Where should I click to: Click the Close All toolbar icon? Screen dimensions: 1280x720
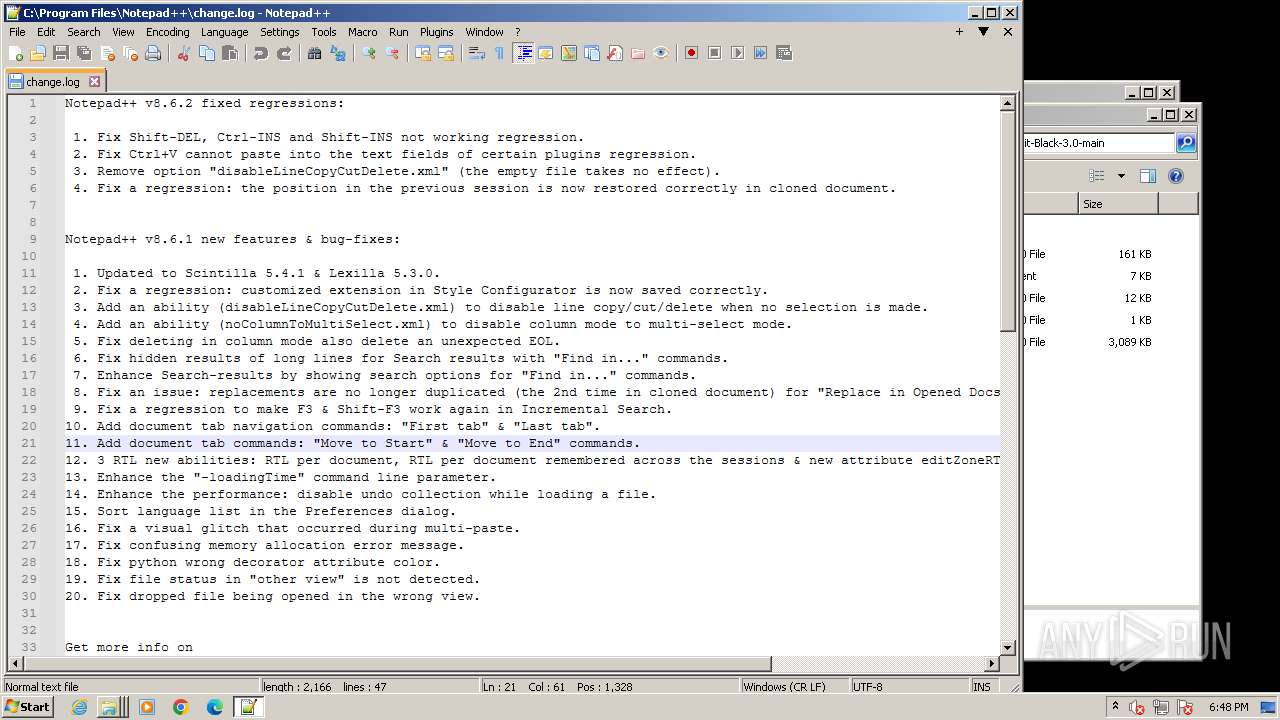pyautogui.click(x=130, y=53)
